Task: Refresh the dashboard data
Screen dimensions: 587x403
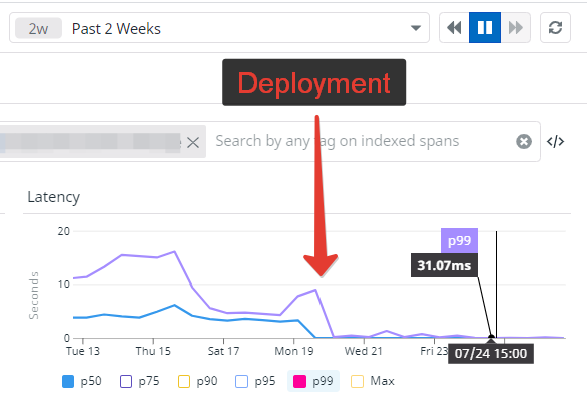Action: (x=555, y=28)
